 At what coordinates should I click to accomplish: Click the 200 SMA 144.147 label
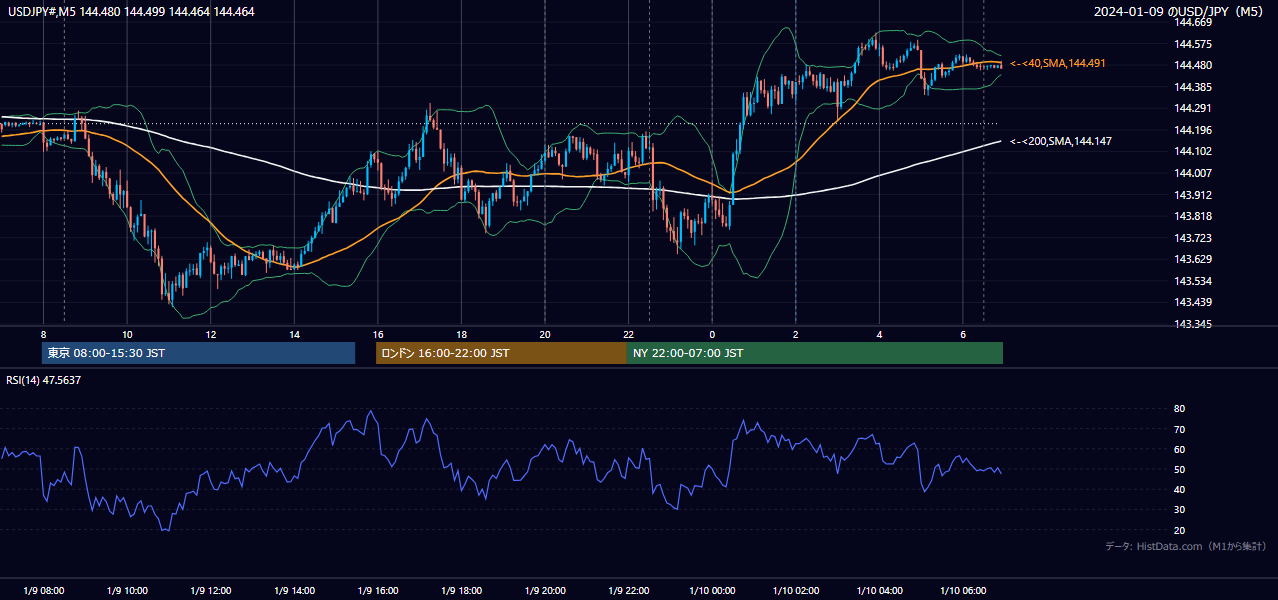pyautogui.click(x=1061, y=141)
